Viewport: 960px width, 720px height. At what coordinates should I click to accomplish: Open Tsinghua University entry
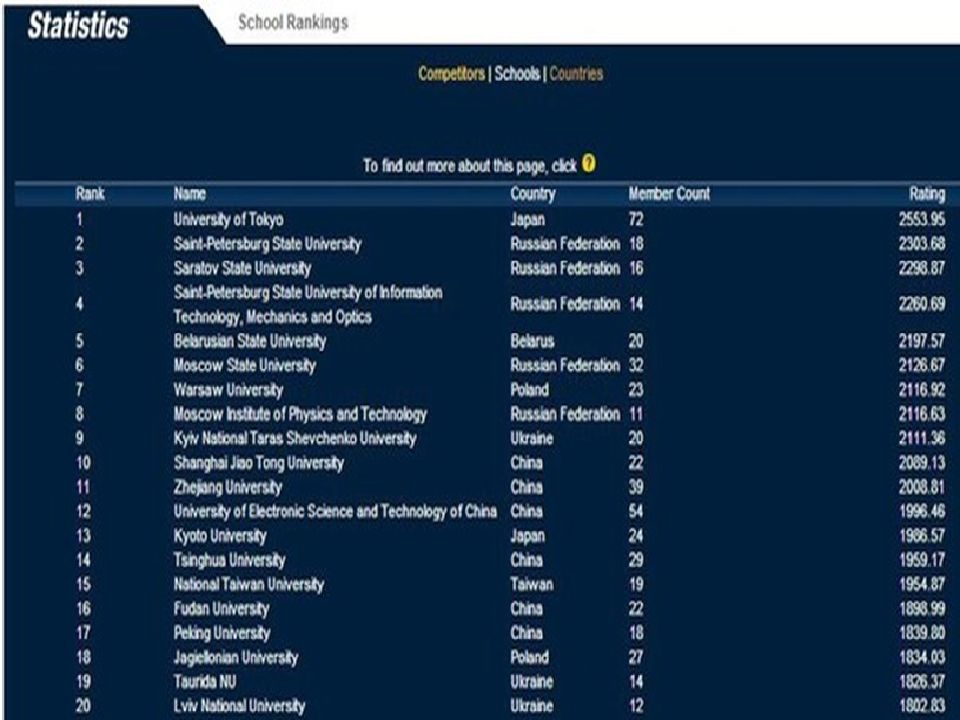point(229,560)
